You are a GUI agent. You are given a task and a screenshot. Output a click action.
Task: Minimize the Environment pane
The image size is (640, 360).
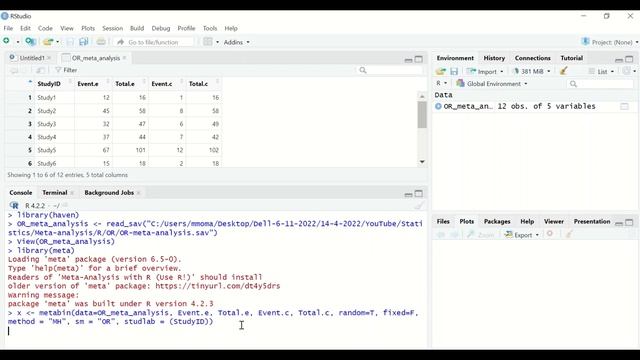619,60
